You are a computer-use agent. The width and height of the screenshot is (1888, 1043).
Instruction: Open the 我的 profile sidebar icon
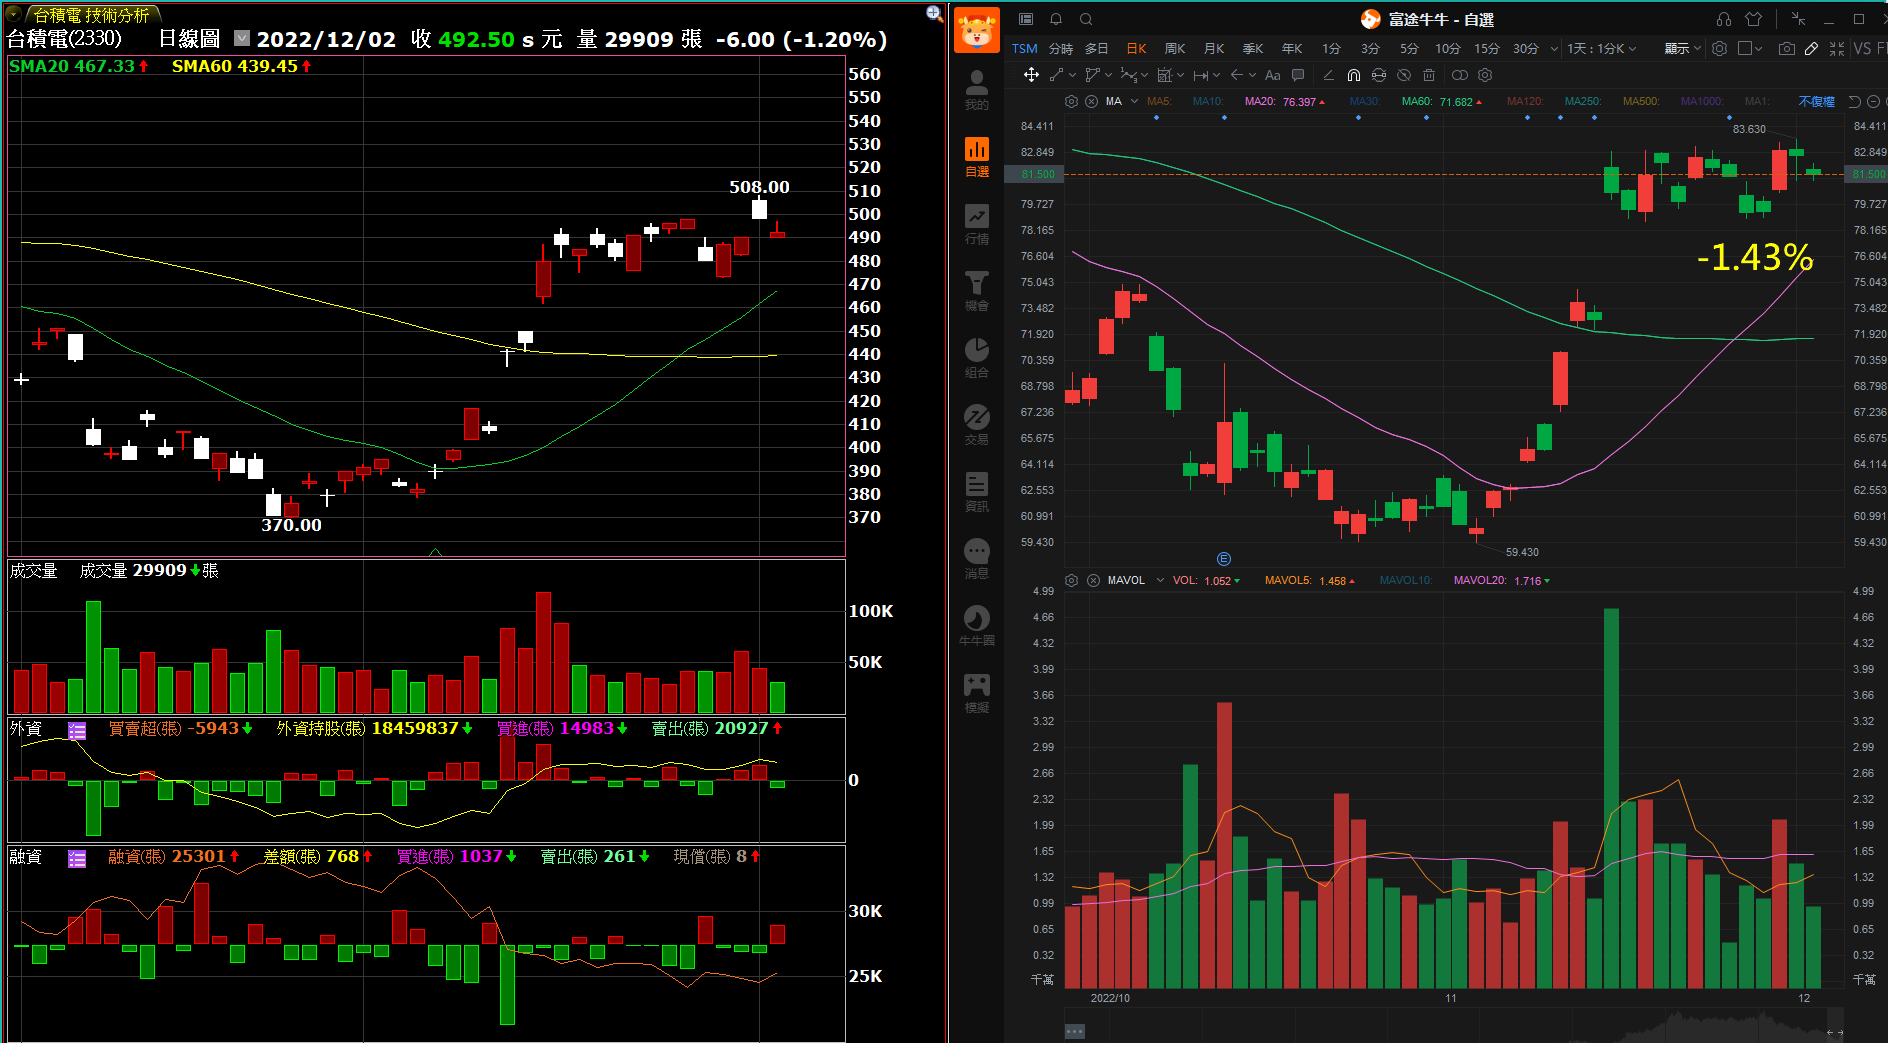977,90
